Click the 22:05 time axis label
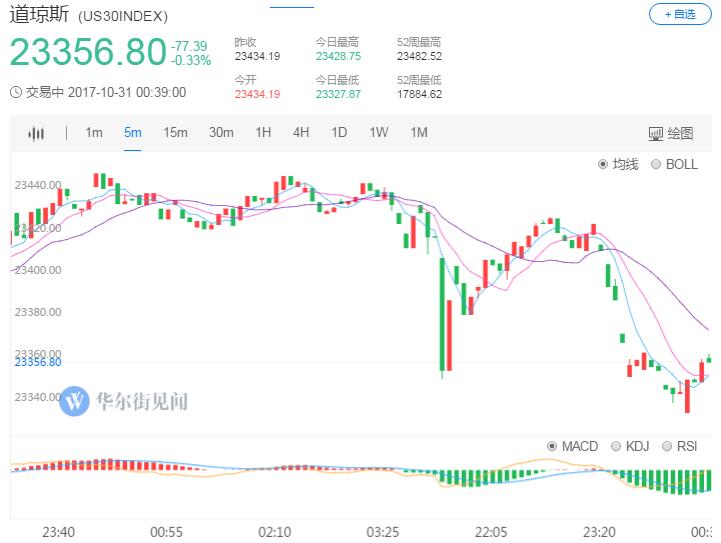 point(491,532)
